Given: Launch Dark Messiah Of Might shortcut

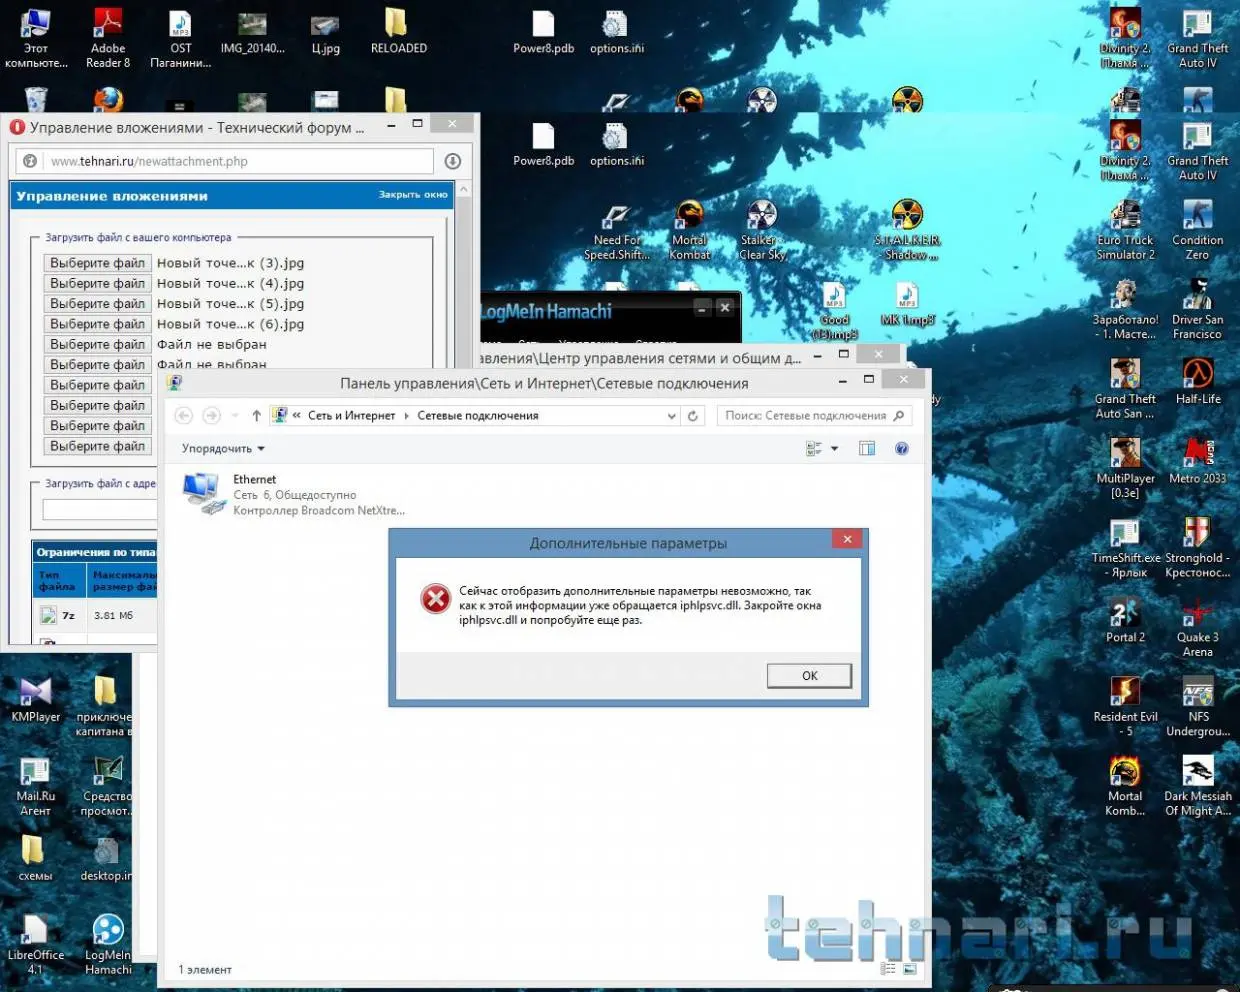Looking at the screenshot, I should pos(1197,787).
